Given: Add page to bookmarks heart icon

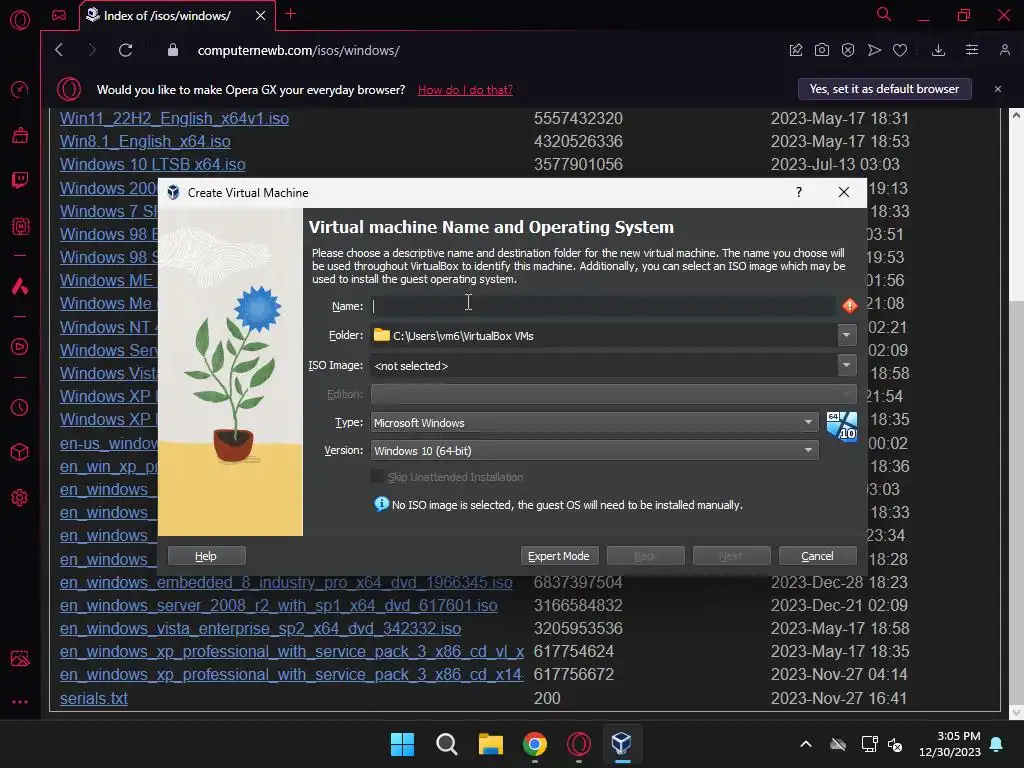Looking at the screenshot, I should pos(900,50).
